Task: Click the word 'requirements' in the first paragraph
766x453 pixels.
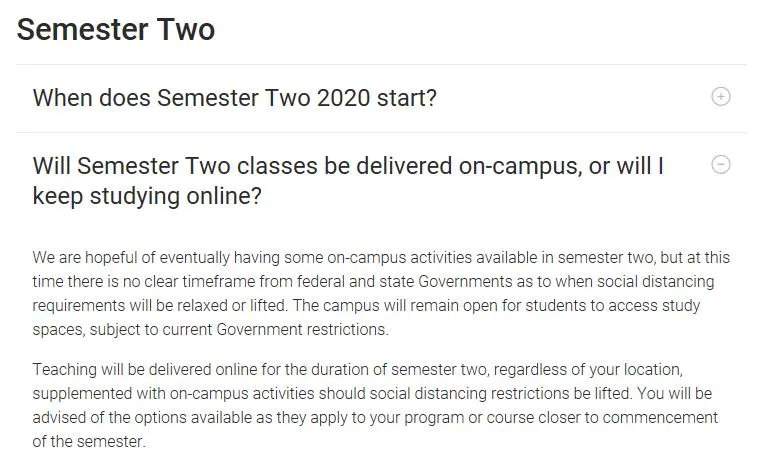Action: pyautogui.click(x=79, y=306)
